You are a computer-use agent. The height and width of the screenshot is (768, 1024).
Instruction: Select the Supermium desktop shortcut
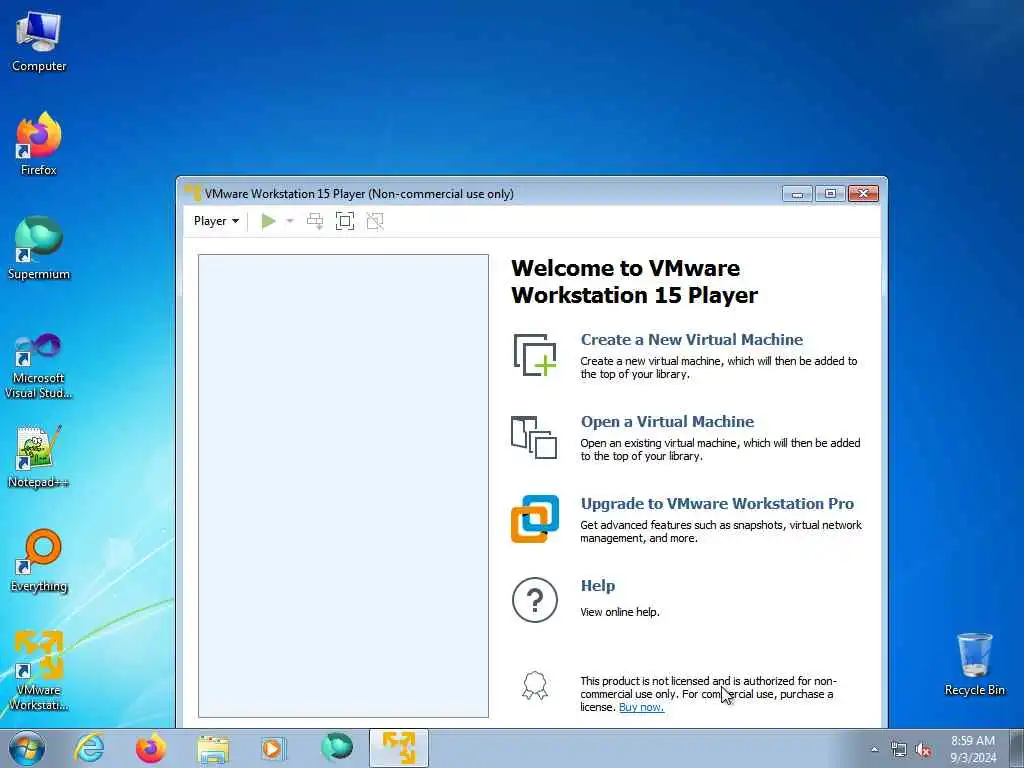[39, 249]
